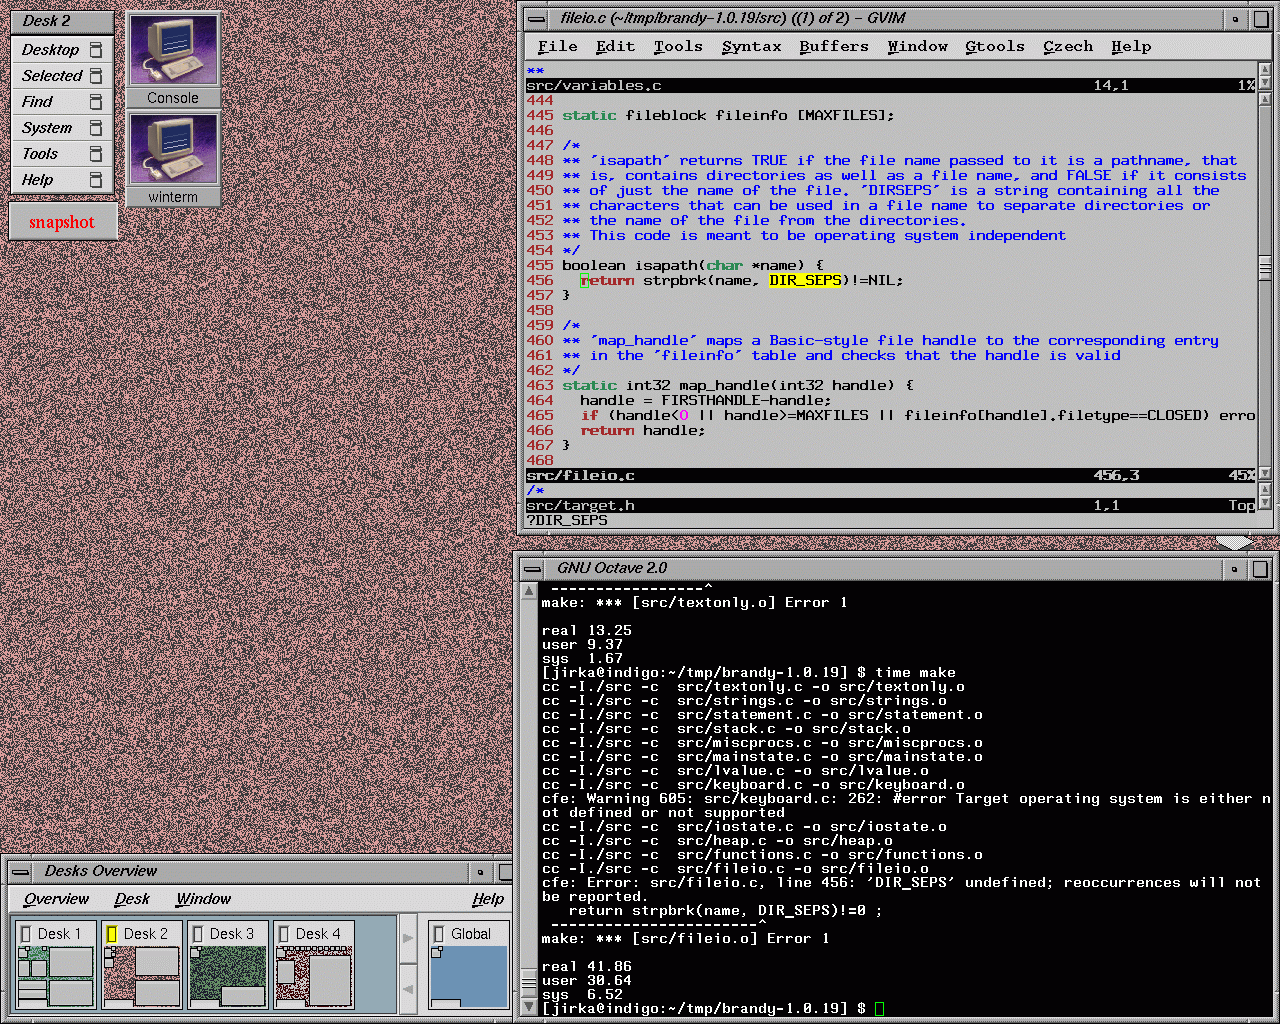
Task: Toggle the Global desk indicator light
Action: tap(438, 934)
